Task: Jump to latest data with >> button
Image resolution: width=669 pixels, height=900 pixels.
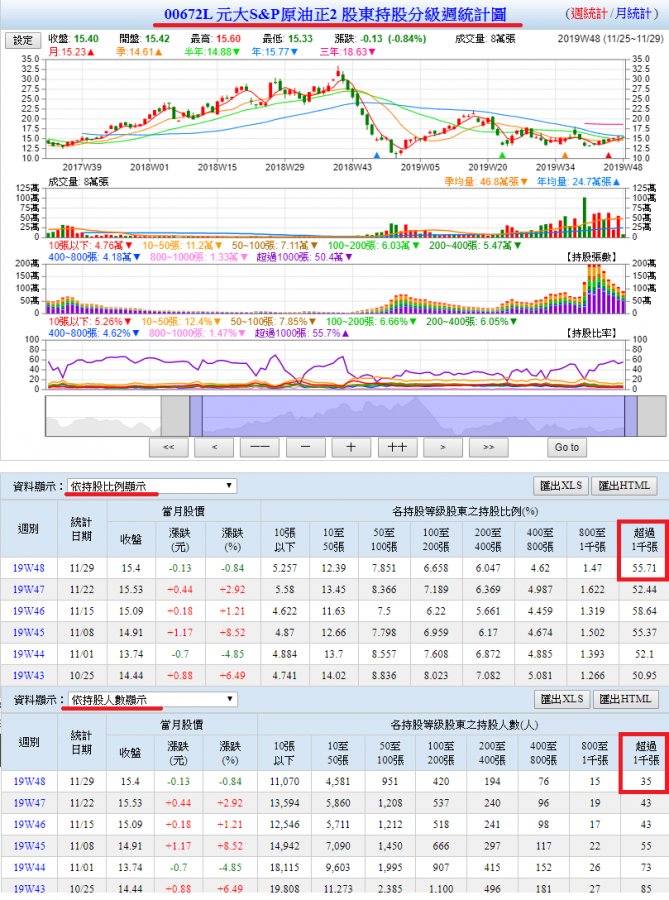Action: 488,447
